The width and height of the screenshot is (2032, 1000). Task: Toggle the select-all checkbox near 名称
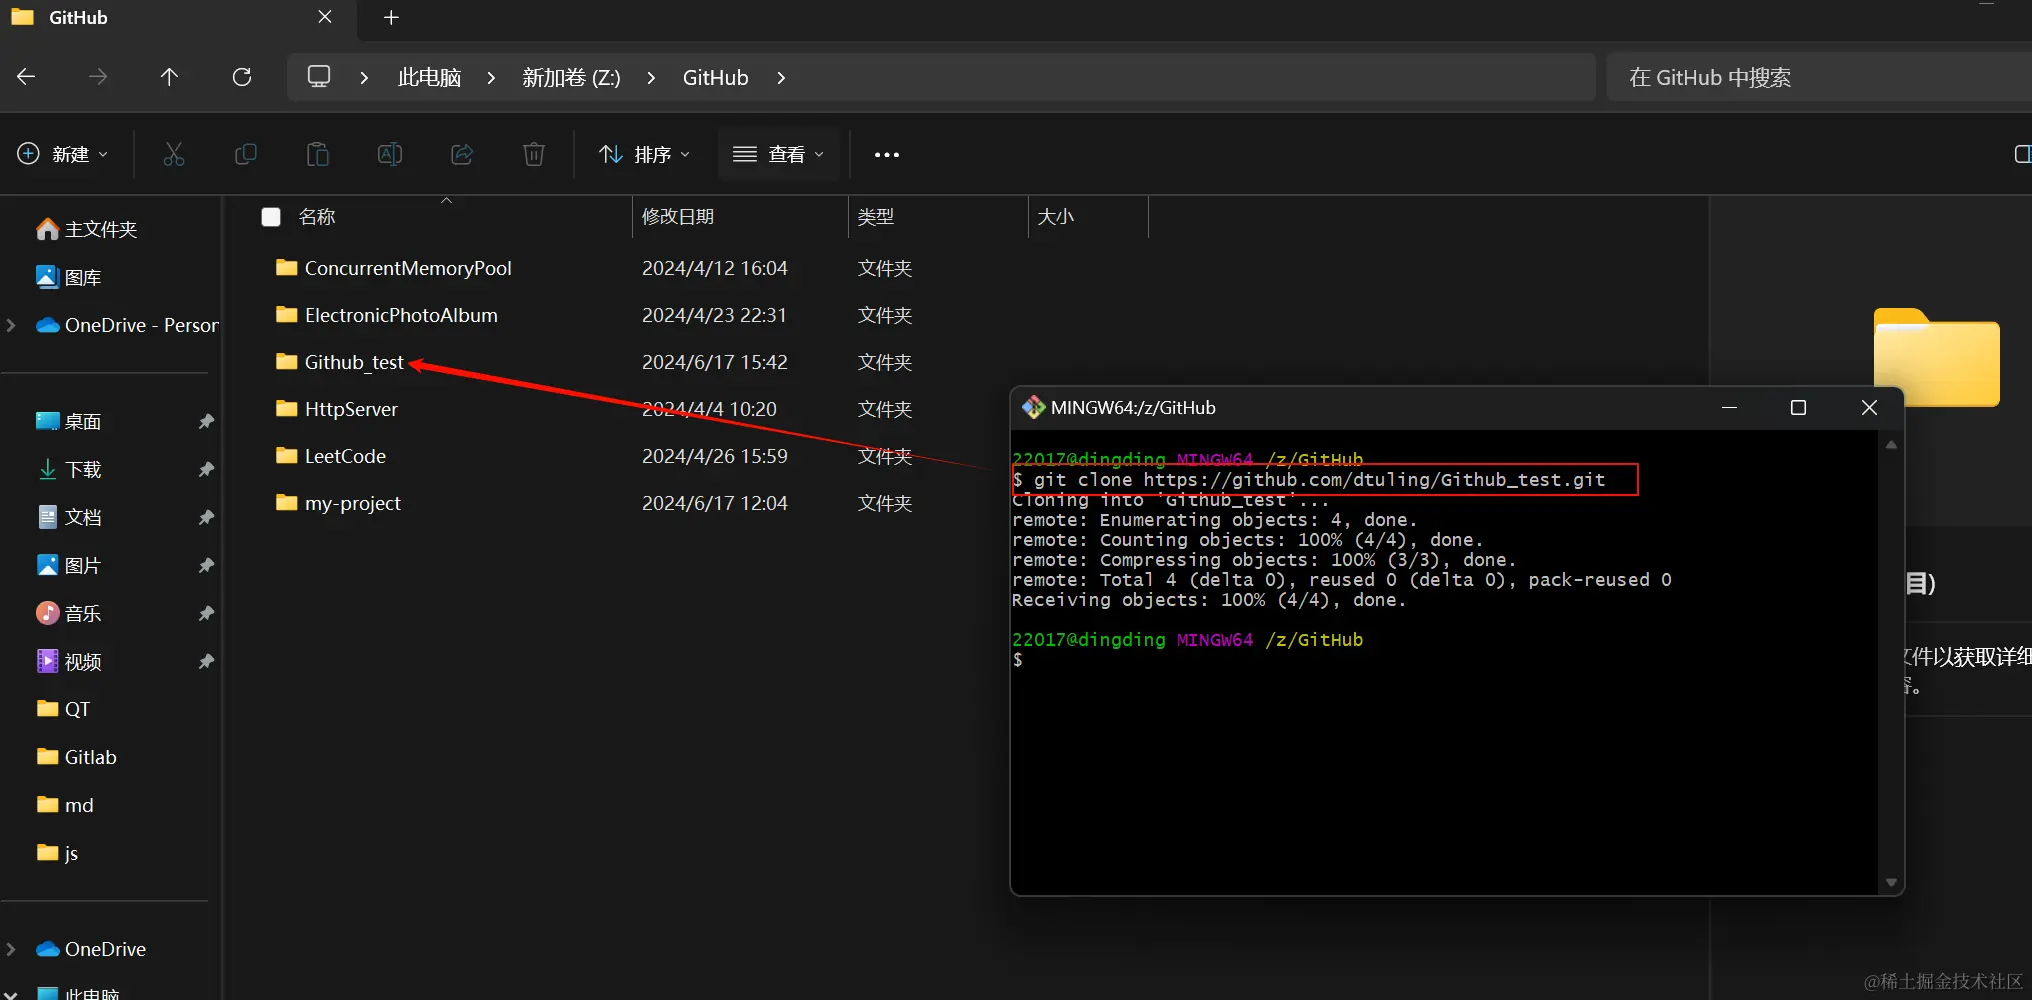[x=271, y=217]
